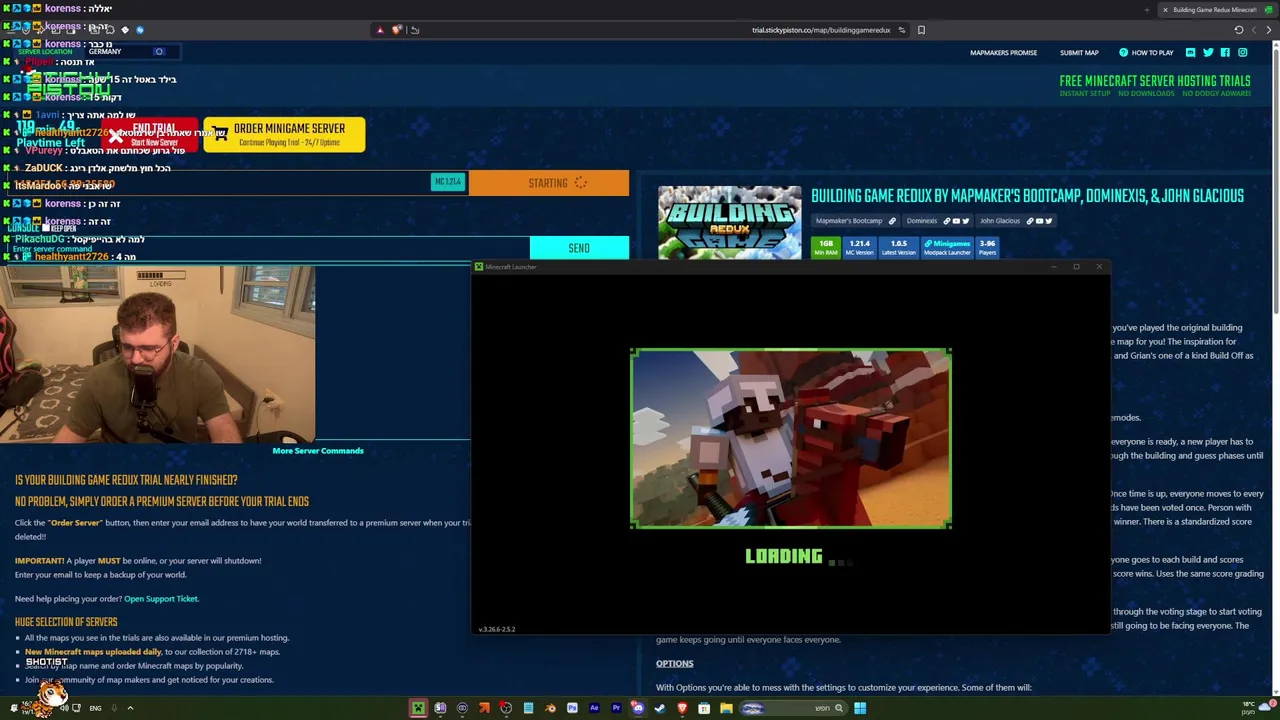Open a new browser tab
Screen dimensions: 1280x720
(x=1147, y=10)
